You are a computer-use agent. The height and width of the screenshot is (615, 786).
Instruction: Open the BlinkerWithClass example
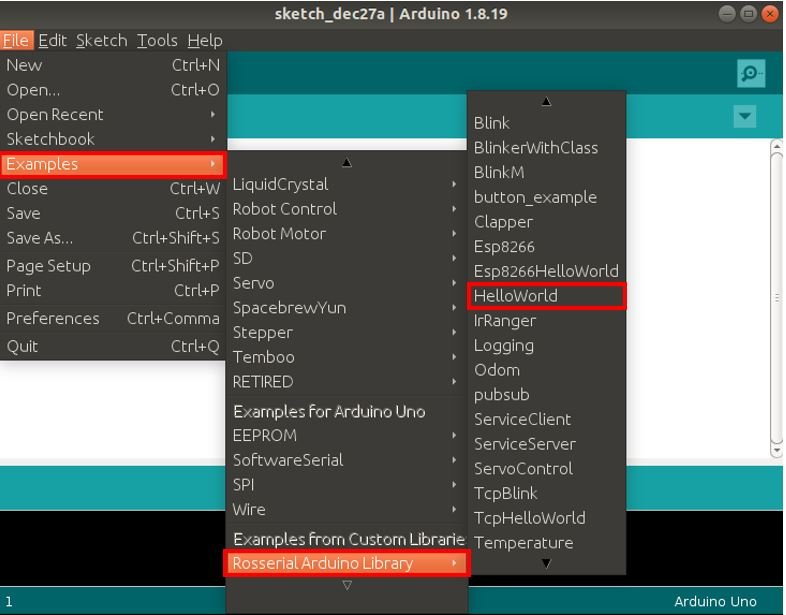[546, 148]
